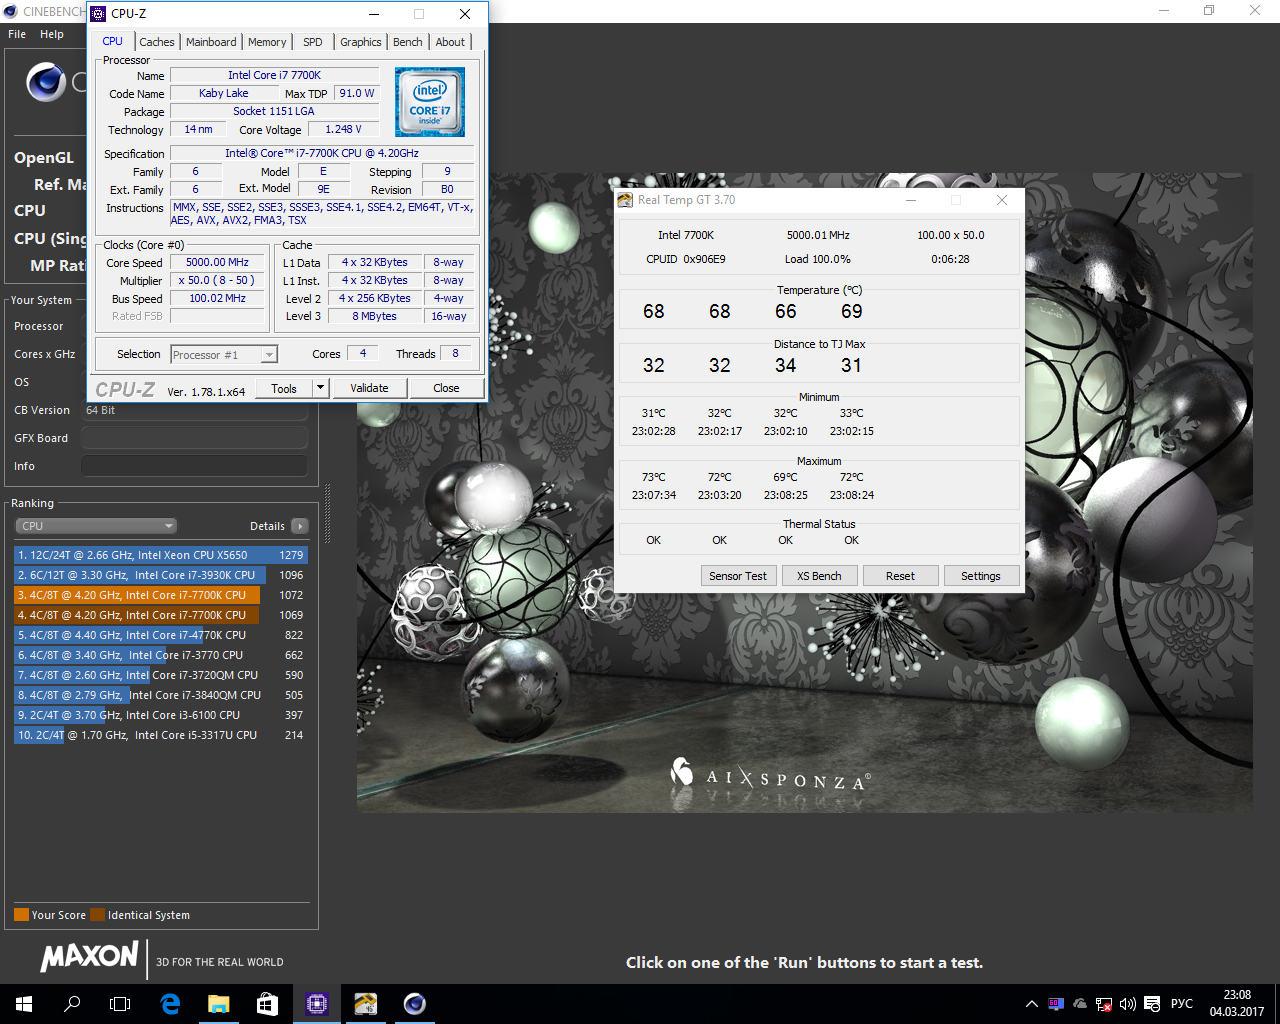Click the GFX Board field in Cinebench

pos(194,438)
